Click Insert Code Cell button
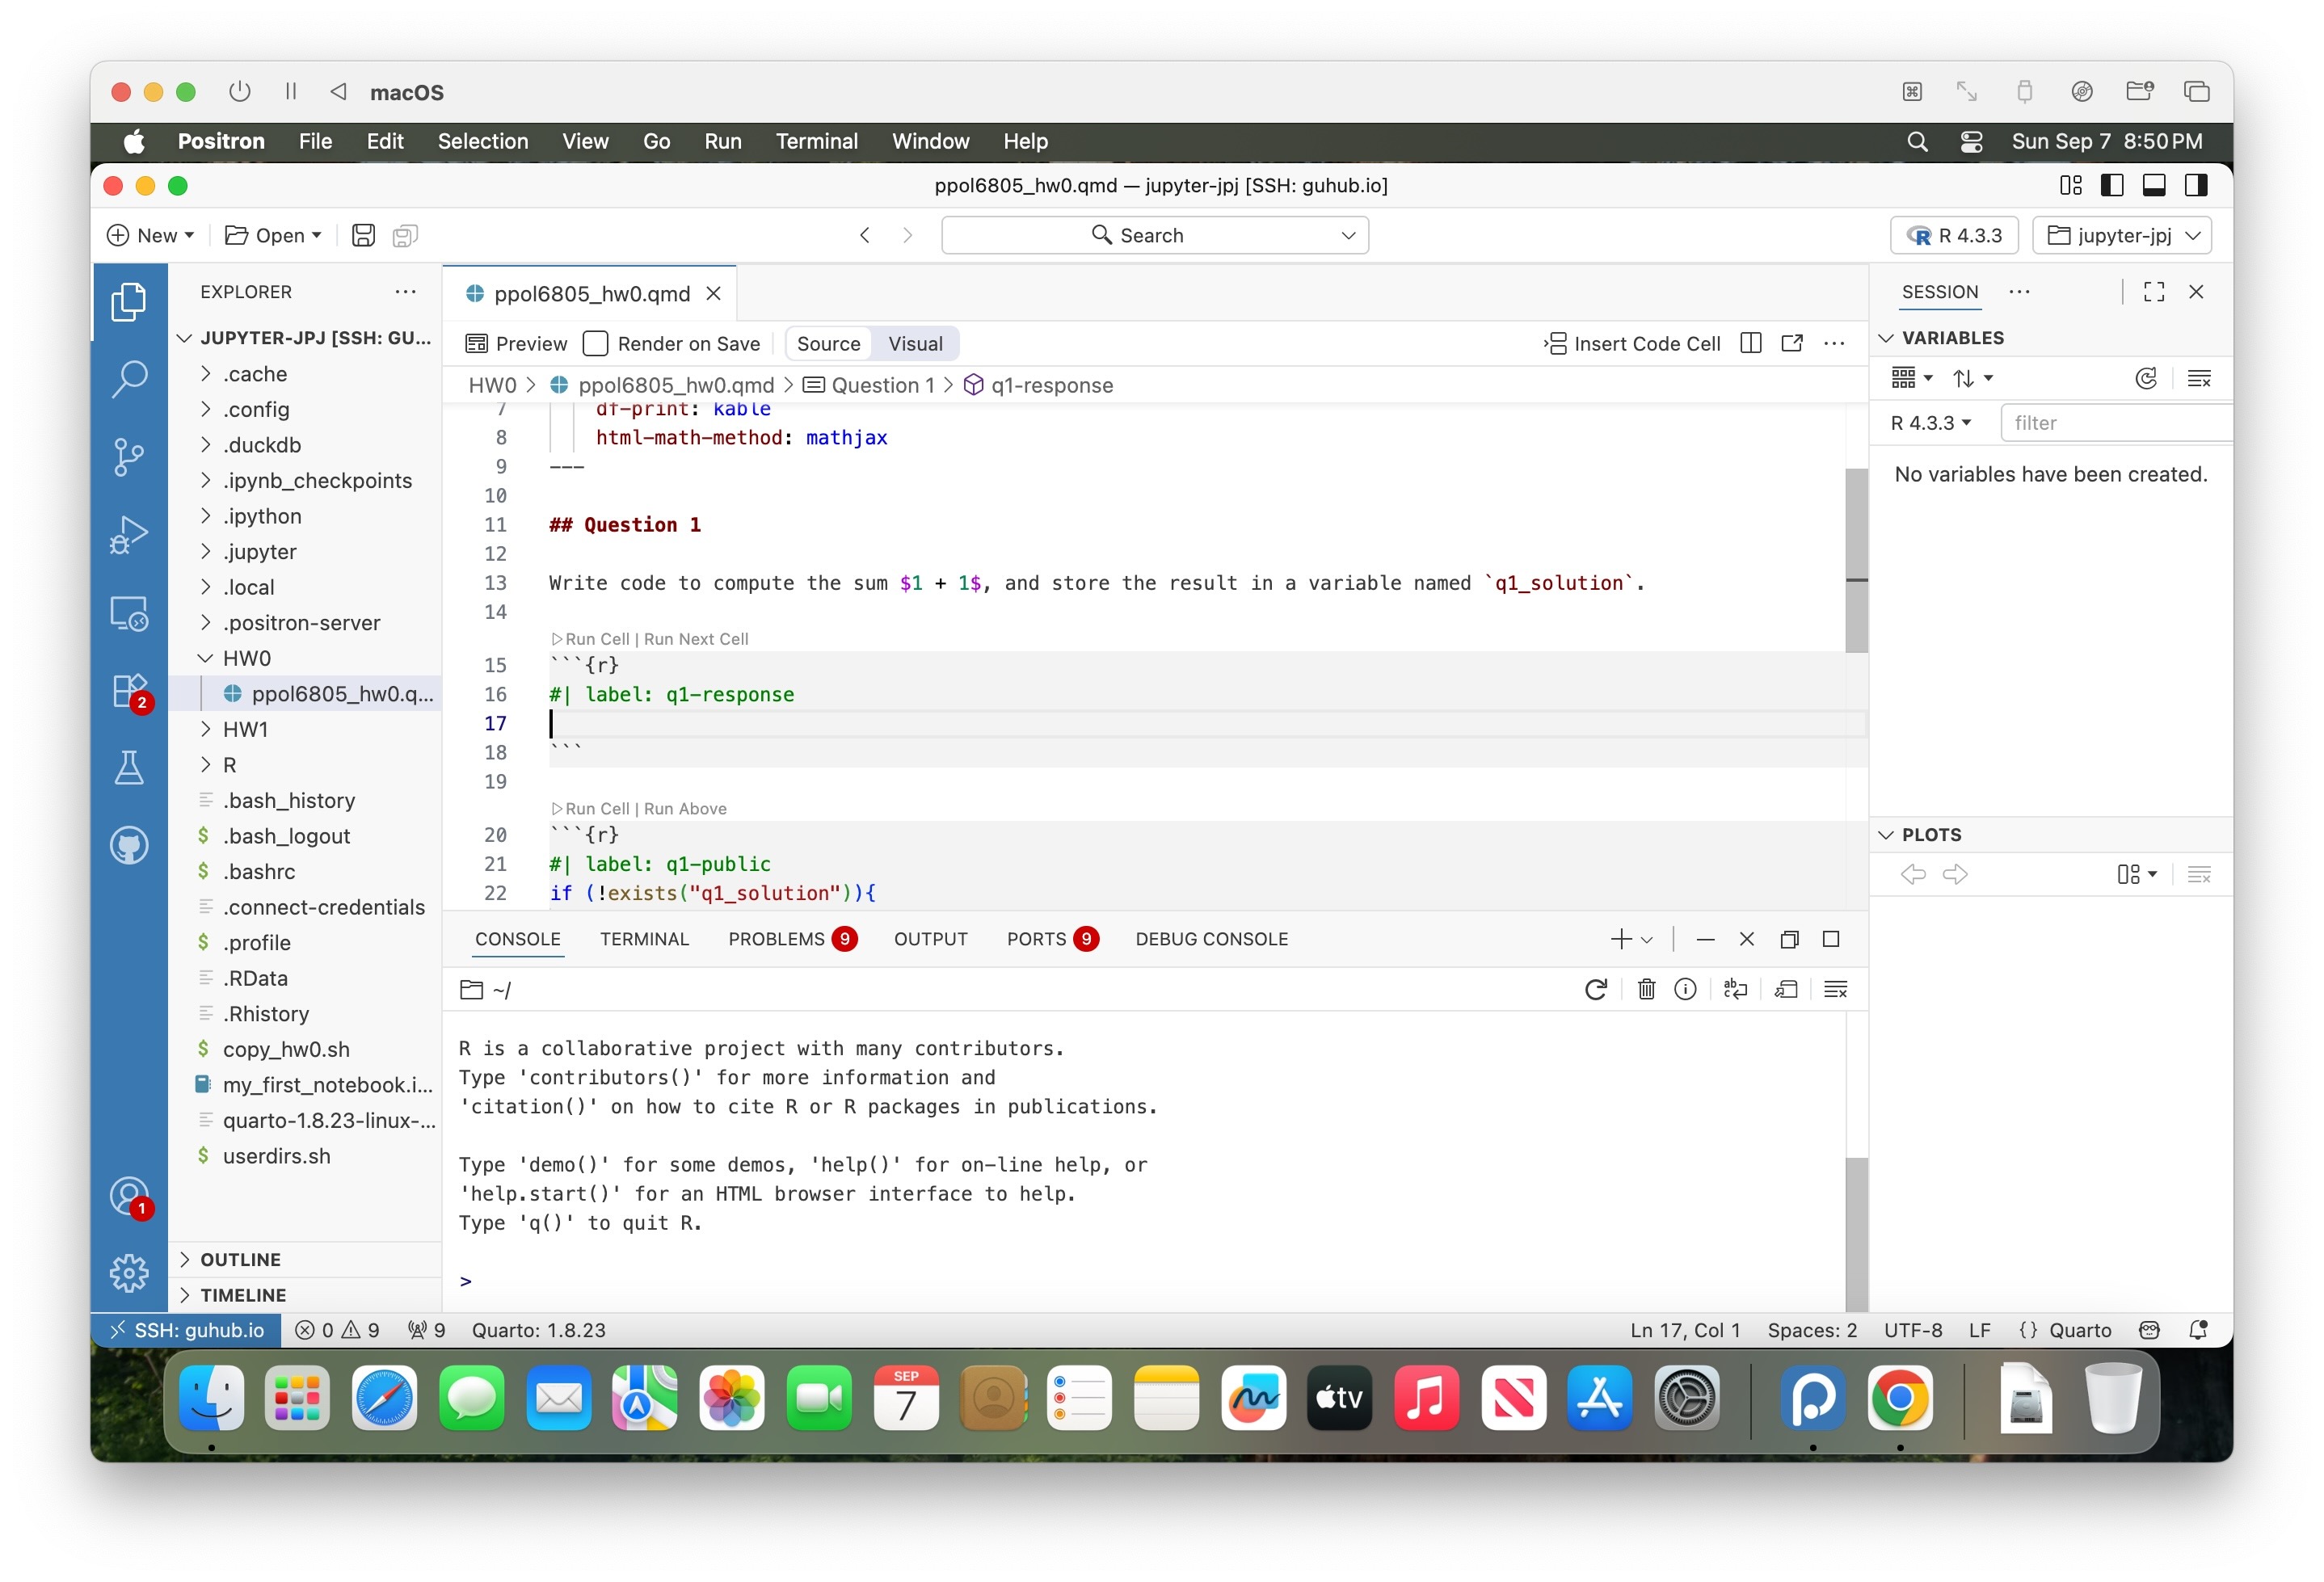This screenshot has height=1582, width=2324. tap(1632, 344)
